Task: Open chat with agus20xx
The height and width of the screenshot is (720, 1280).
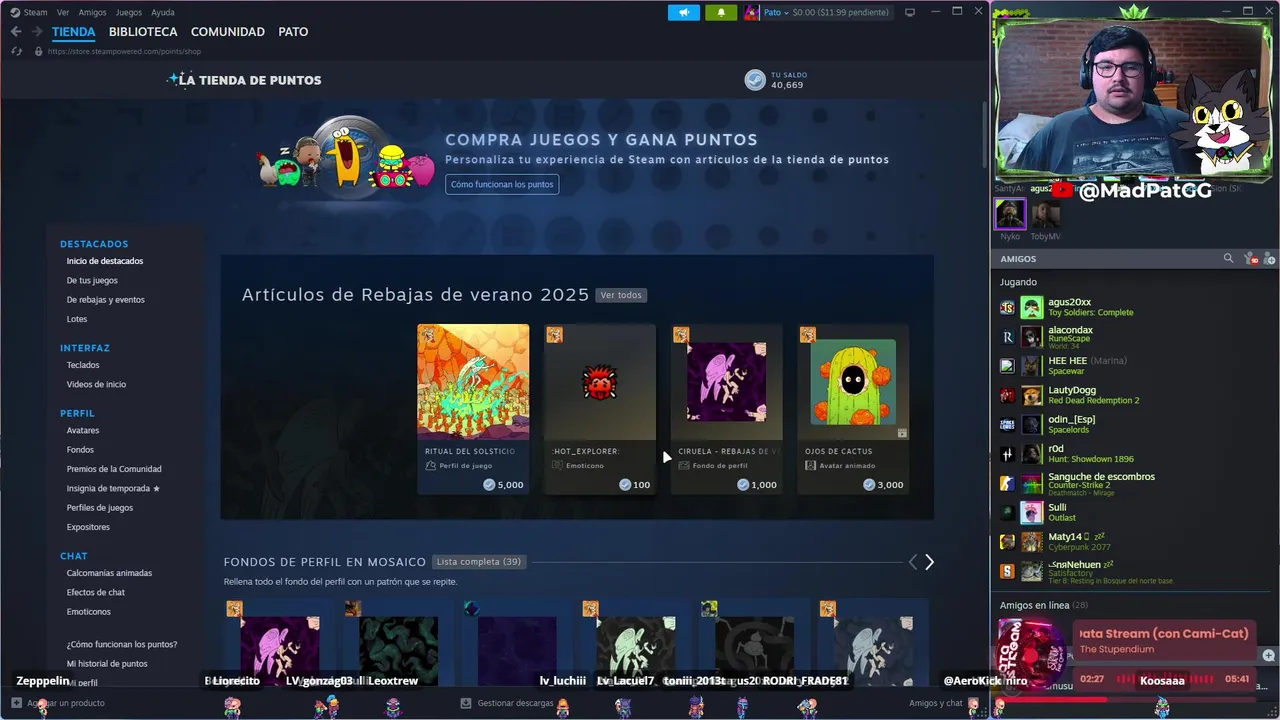Action: [1135, 307]
